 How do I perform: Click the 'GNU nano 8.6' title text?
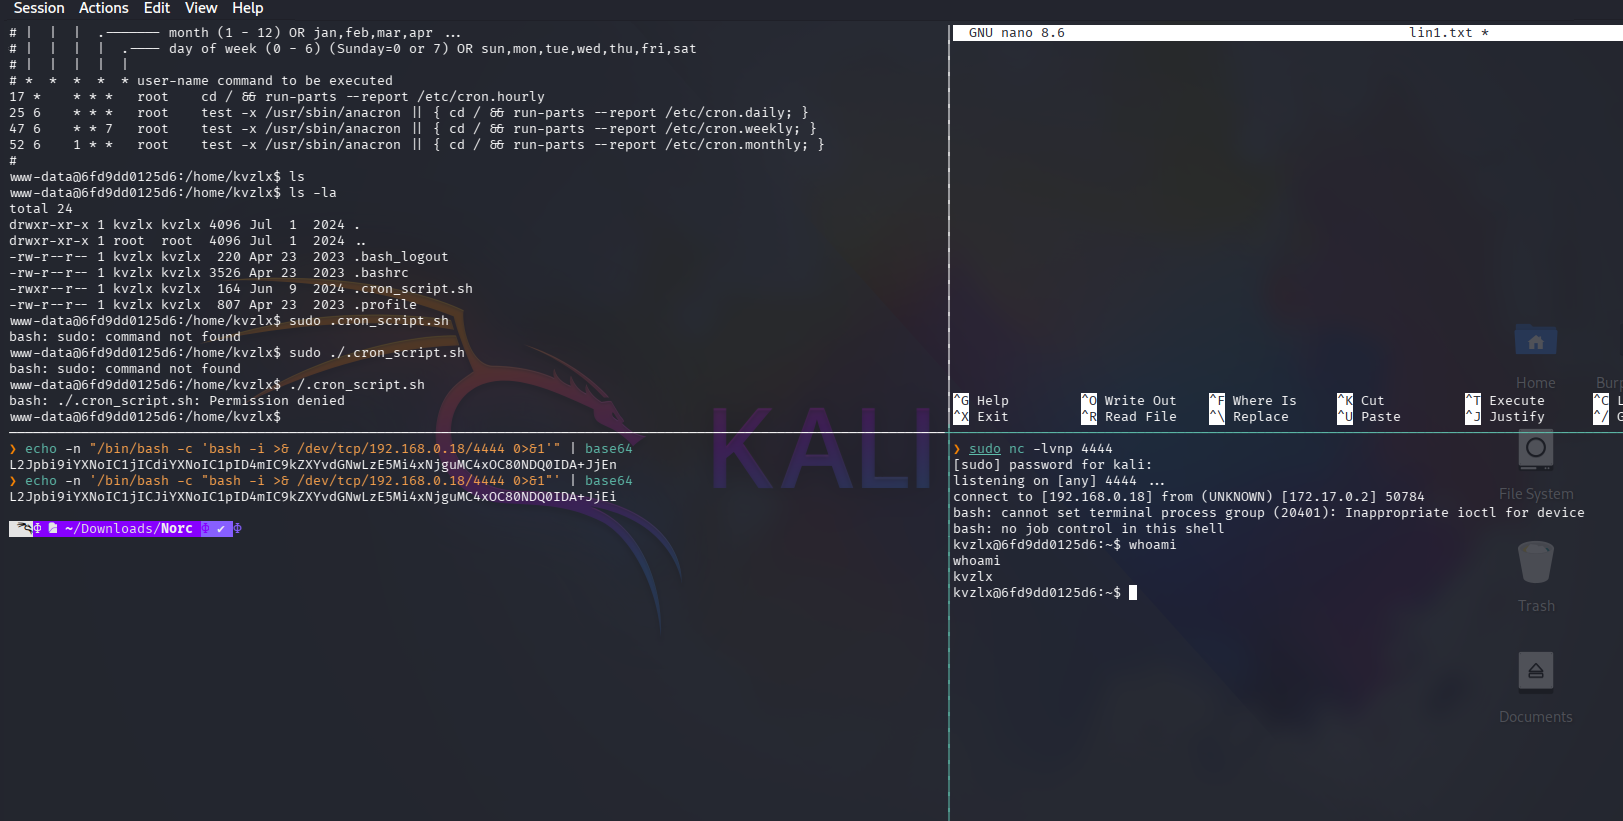tap(1017, 33)
